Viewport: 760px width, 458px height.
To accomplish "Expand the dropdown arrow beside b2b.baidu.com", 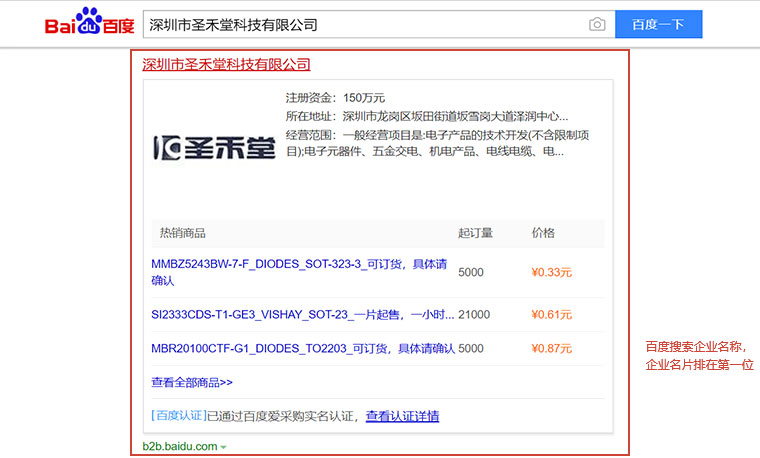I will click(224, 447).
